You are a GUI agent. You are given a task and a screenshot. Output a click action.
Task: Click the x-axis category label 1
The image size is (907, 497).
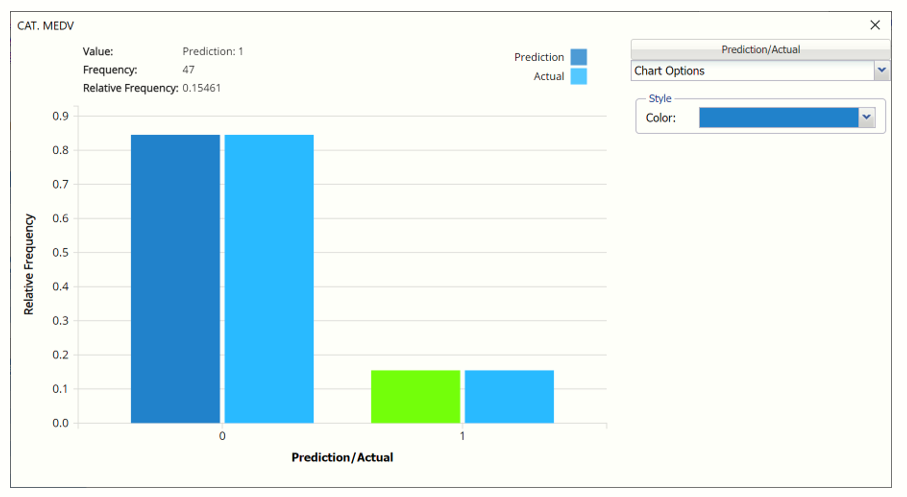(462, 438)
